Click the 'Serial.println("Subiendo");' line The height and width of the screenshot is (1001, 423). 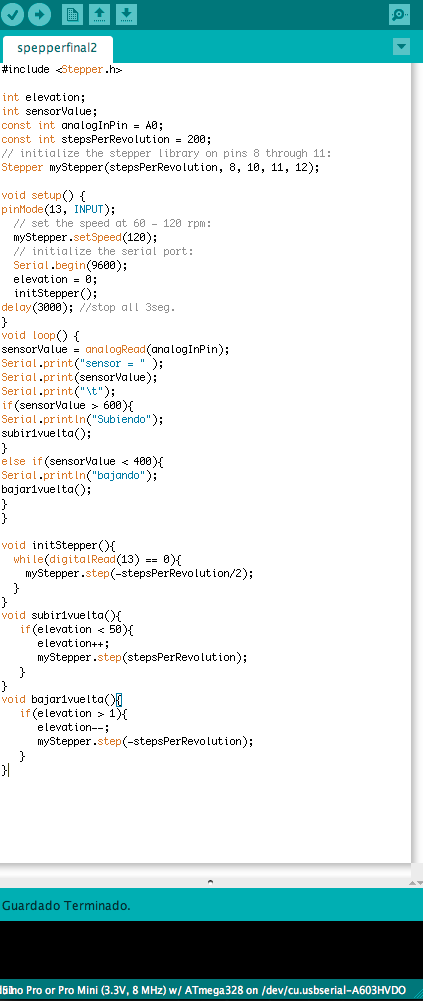tap(82, 420)
